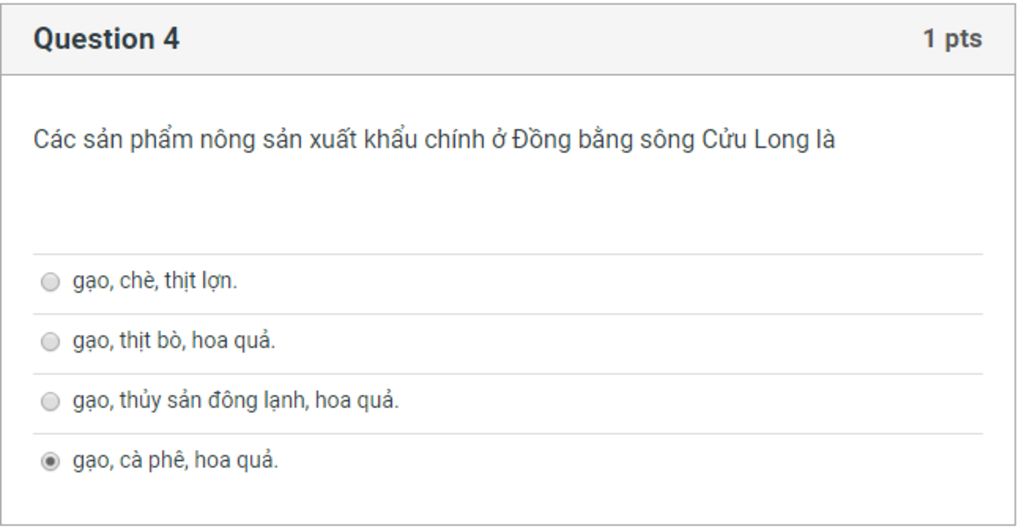Click the answer text "gạo, cà phê, hoa quả."
Image resolution: width=1024 pixels, height=529 pixels.
click(176, 461)
